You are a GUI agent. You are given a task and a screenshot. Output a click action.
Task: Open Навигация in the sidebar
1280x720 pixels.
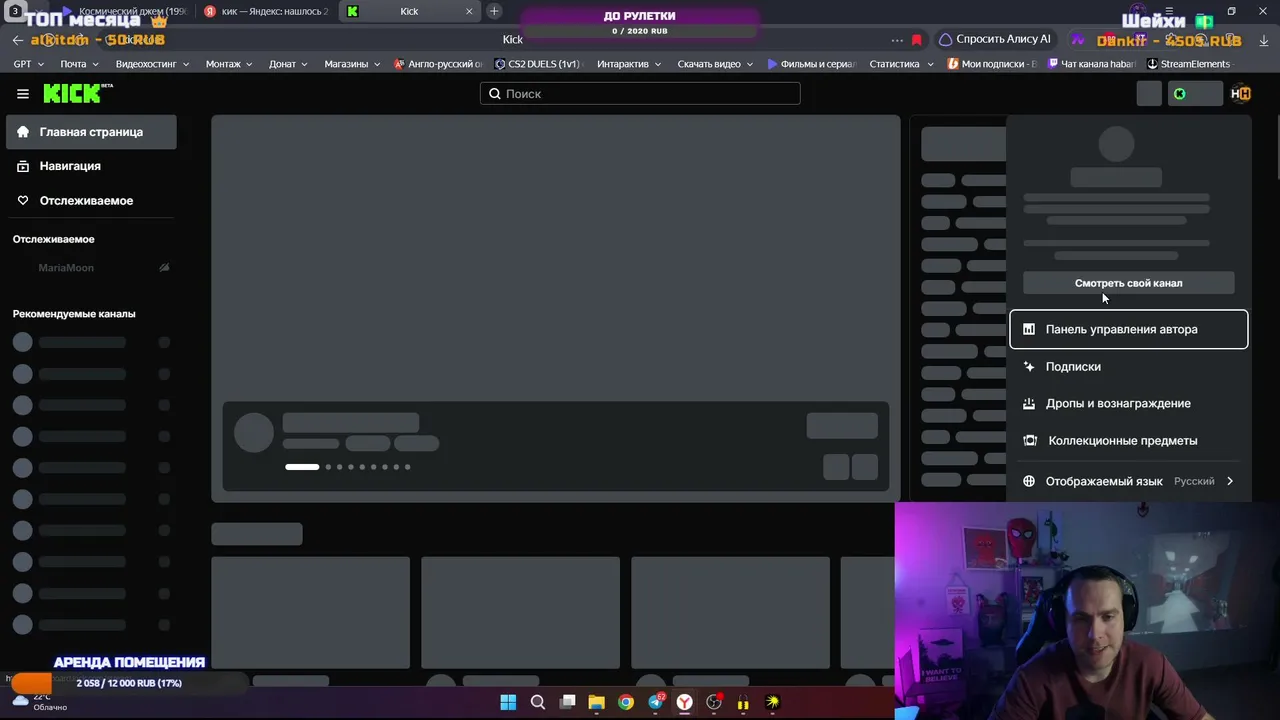(x=91, y=166)
